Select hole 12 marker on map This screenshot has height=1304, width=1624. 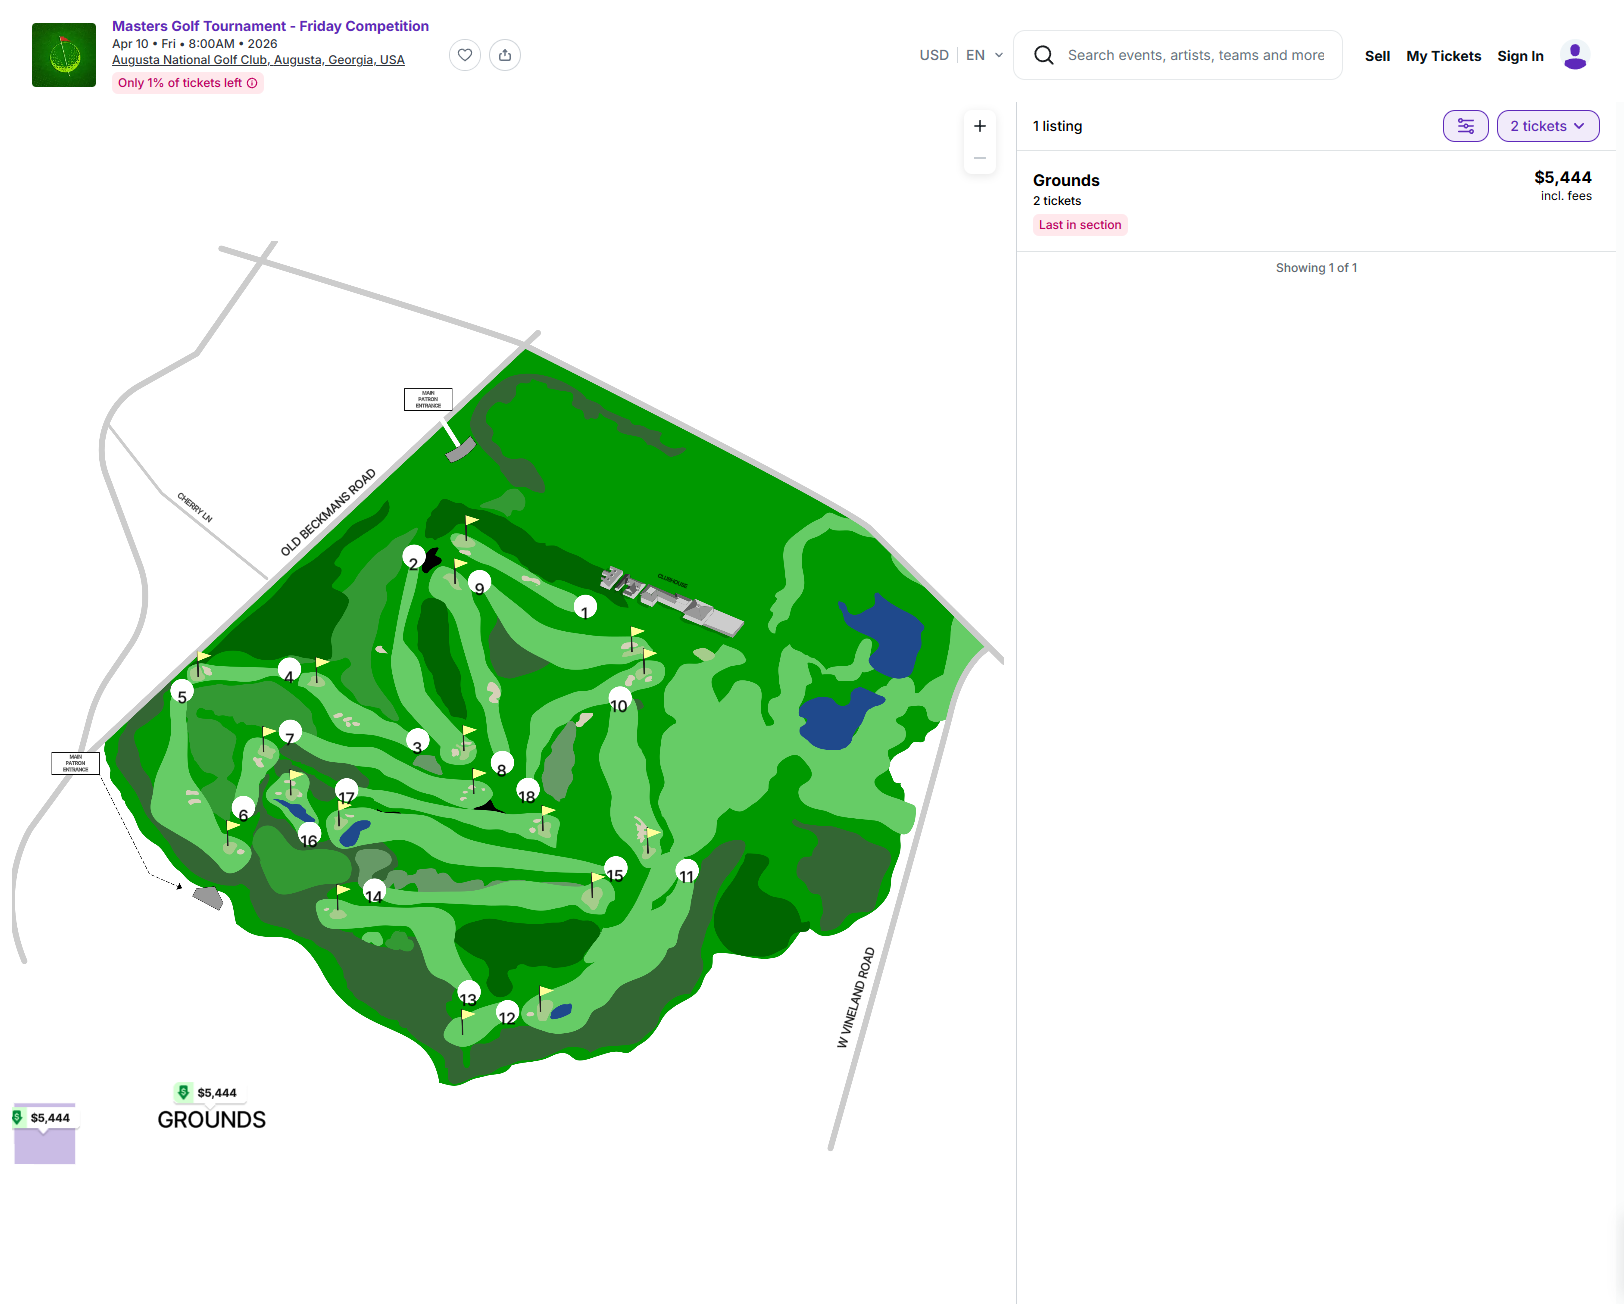tap(508, 1012)
